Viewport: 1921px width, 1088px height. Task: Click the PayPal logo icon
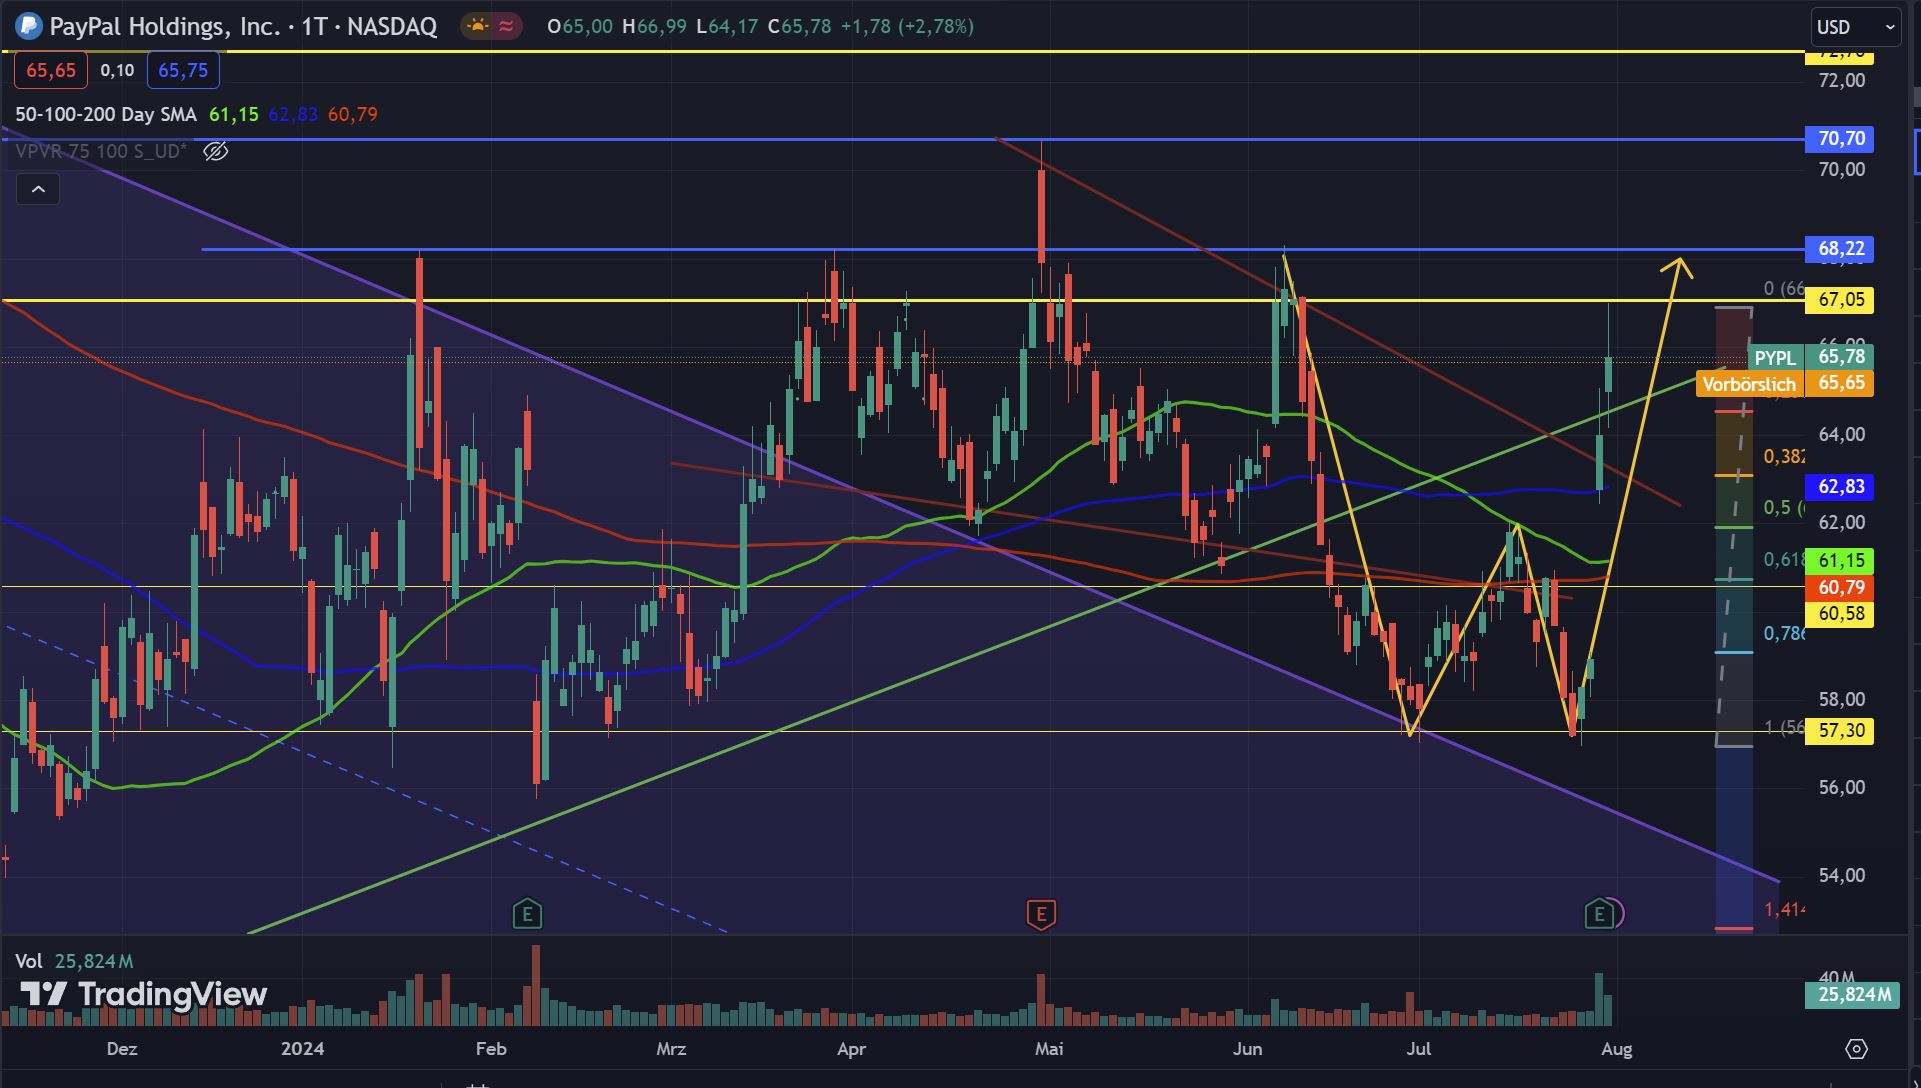point(29,26)
